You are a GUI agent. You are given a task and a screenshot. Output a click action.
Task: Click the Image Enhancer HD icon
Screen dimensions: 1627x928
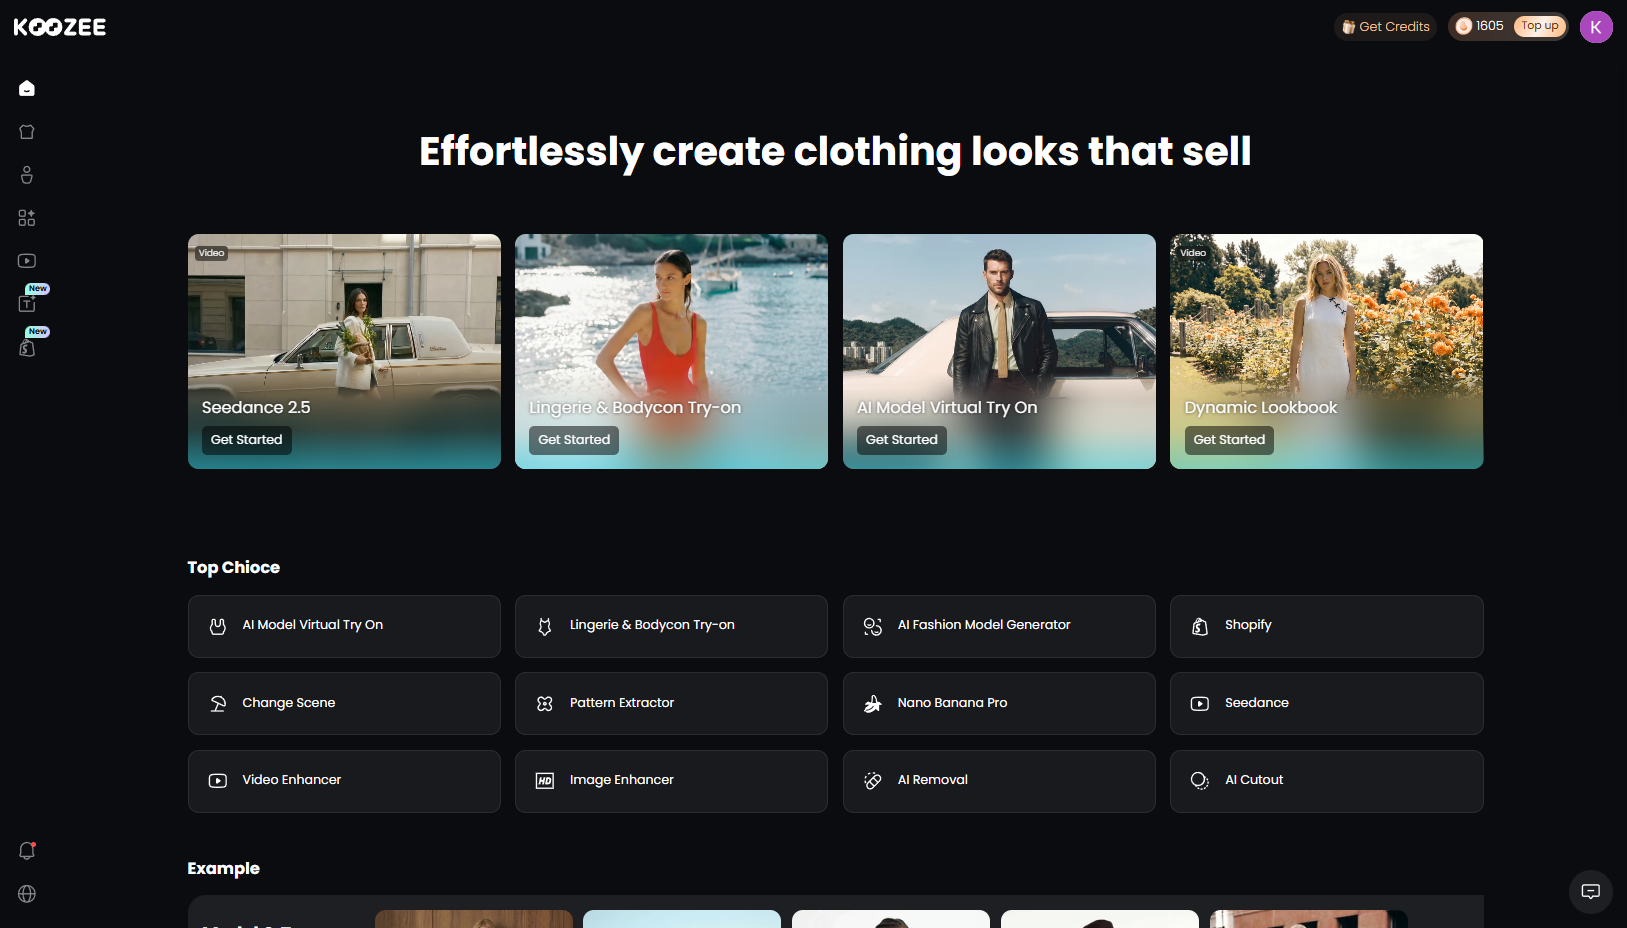click(x=545, y=781)
